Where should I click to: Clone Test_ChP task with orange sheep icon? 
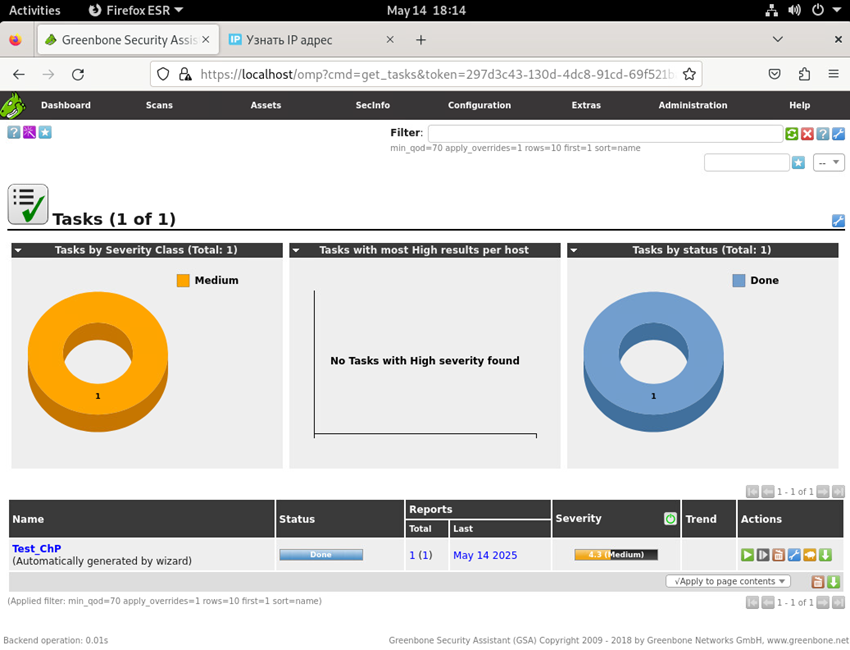tap(810, 555)
